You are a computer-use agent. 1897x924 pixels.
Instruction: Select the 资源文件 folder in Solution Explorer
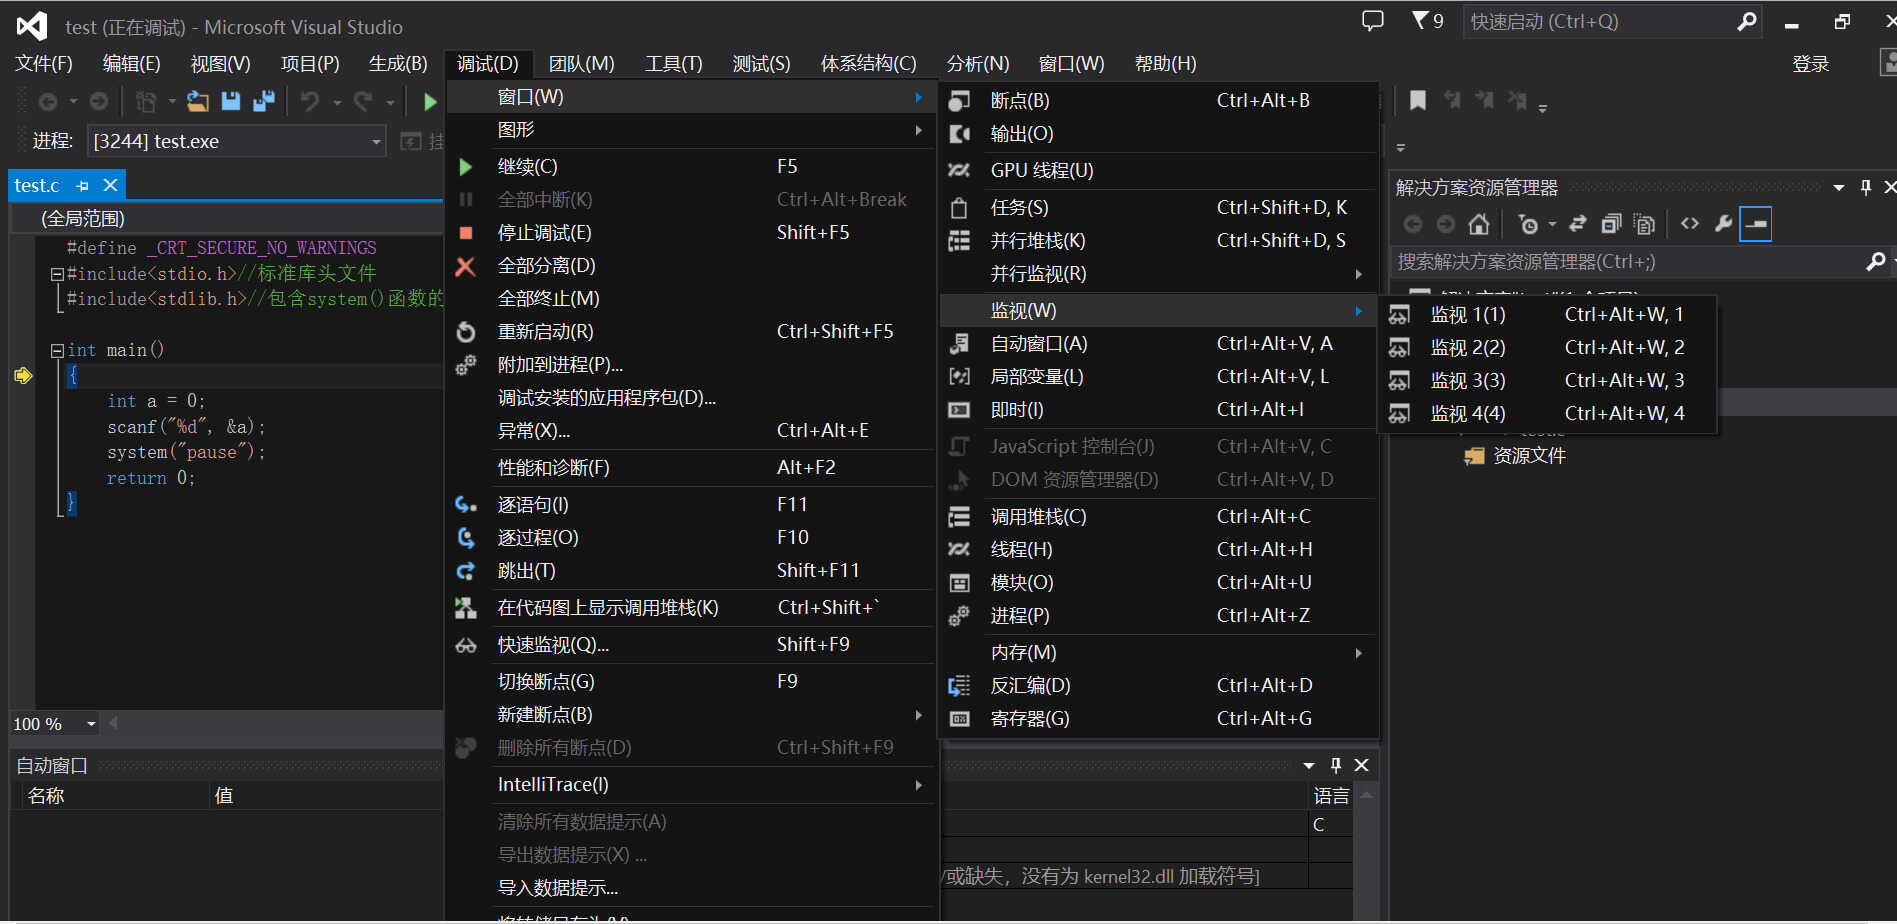click(x=1529, y=456)
